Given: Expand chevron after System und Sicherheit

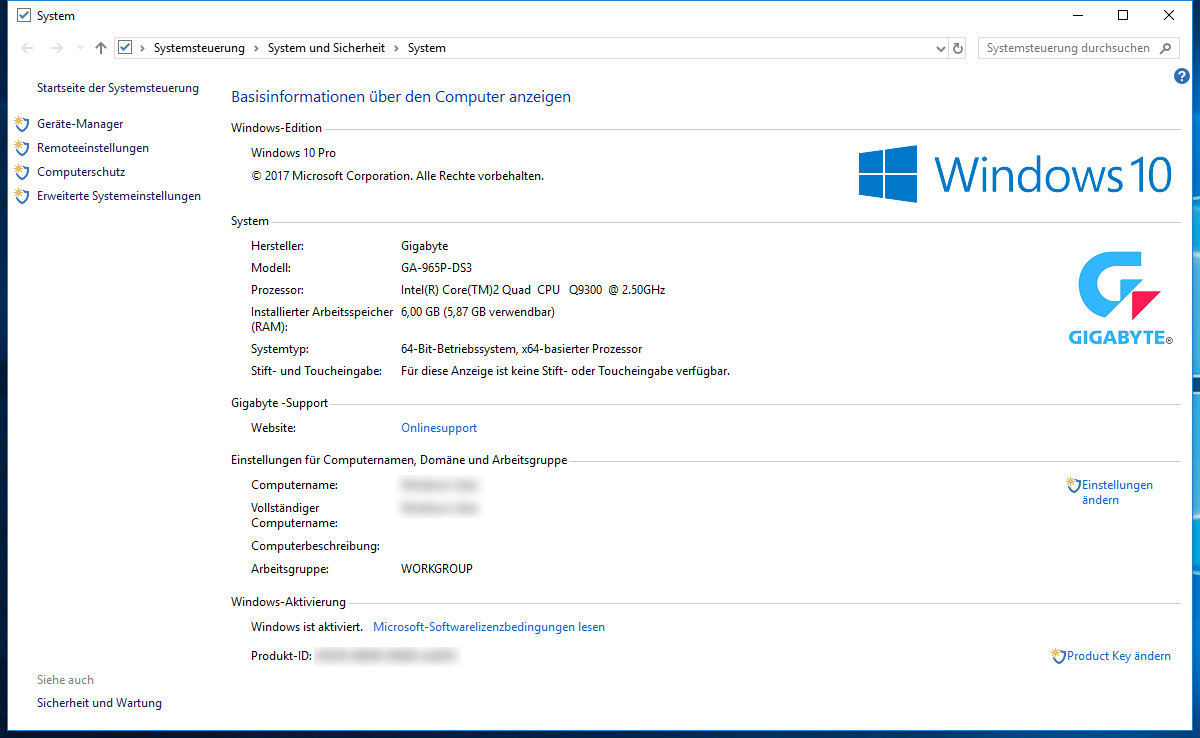Looking at the screenshot, I should pyautogui.click(x=396, y=48).
